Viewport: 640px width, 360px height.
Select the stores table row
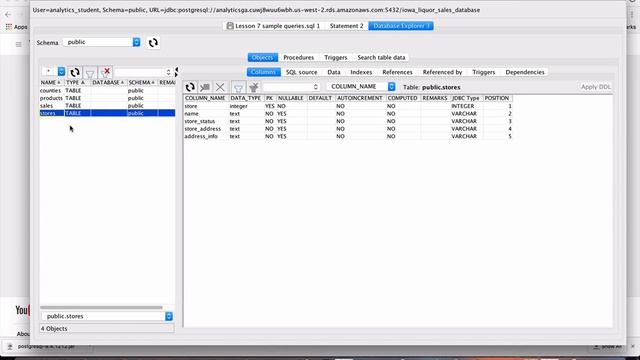107,113
